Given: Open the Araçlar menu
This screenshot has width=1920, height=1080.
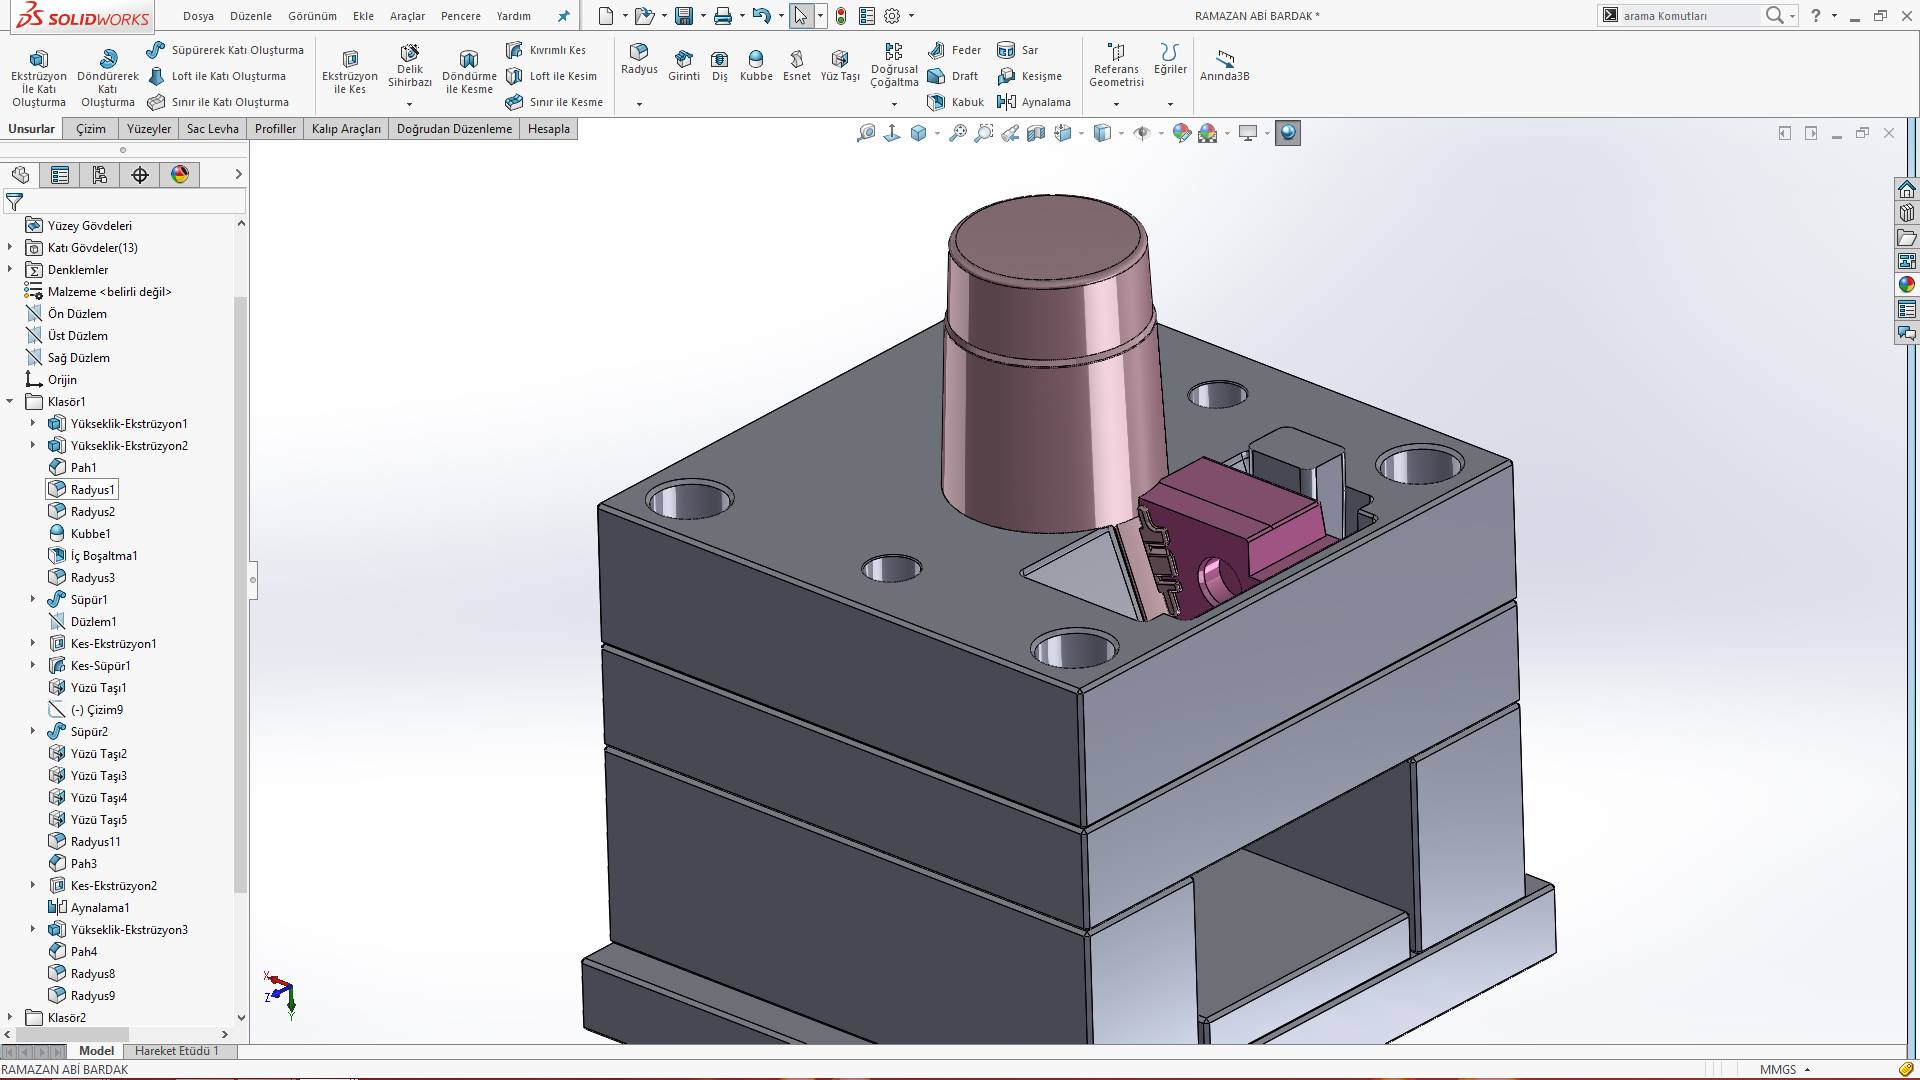Looking at the screenshot, I should pos(407,16).
